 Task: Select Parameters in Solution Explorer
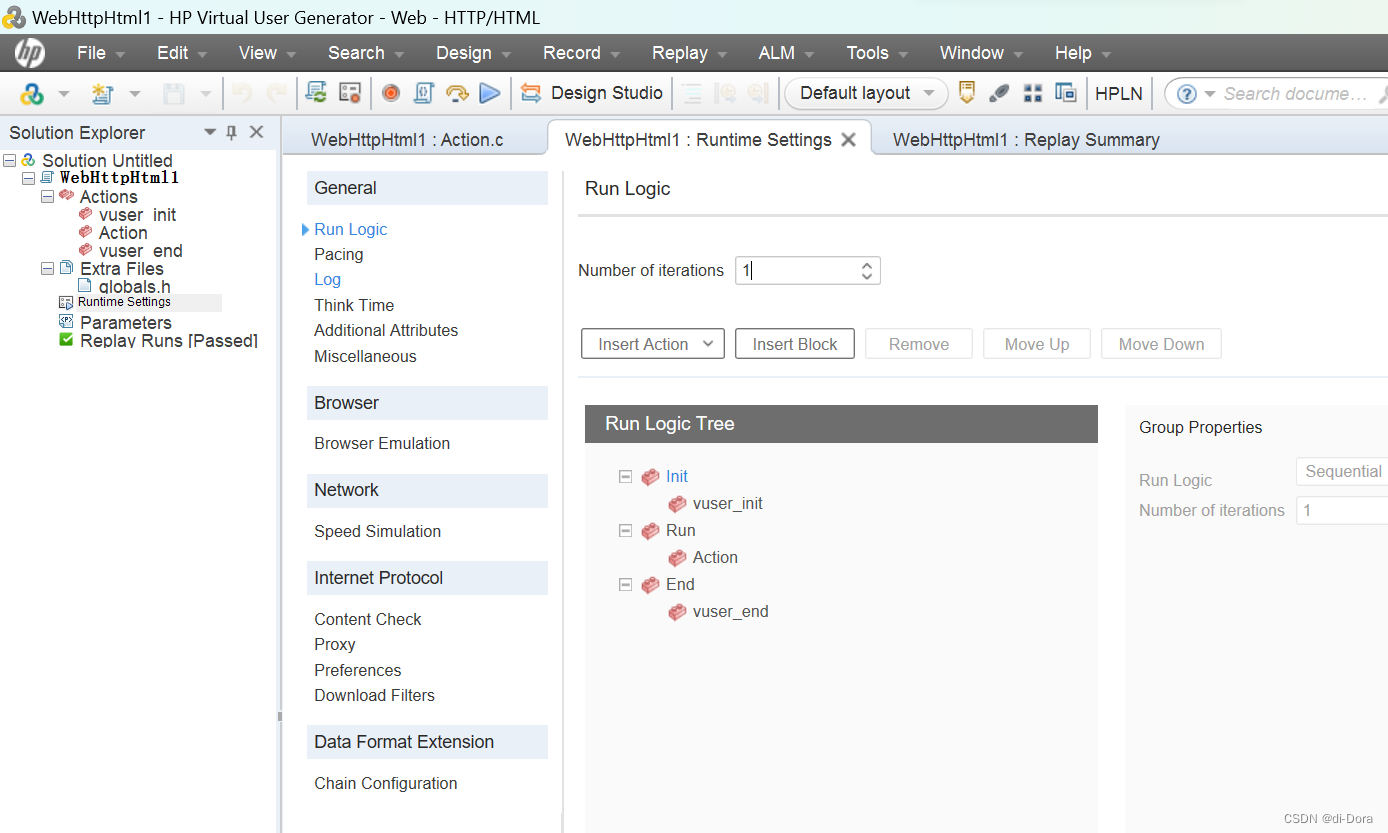(x=126, y=322)
